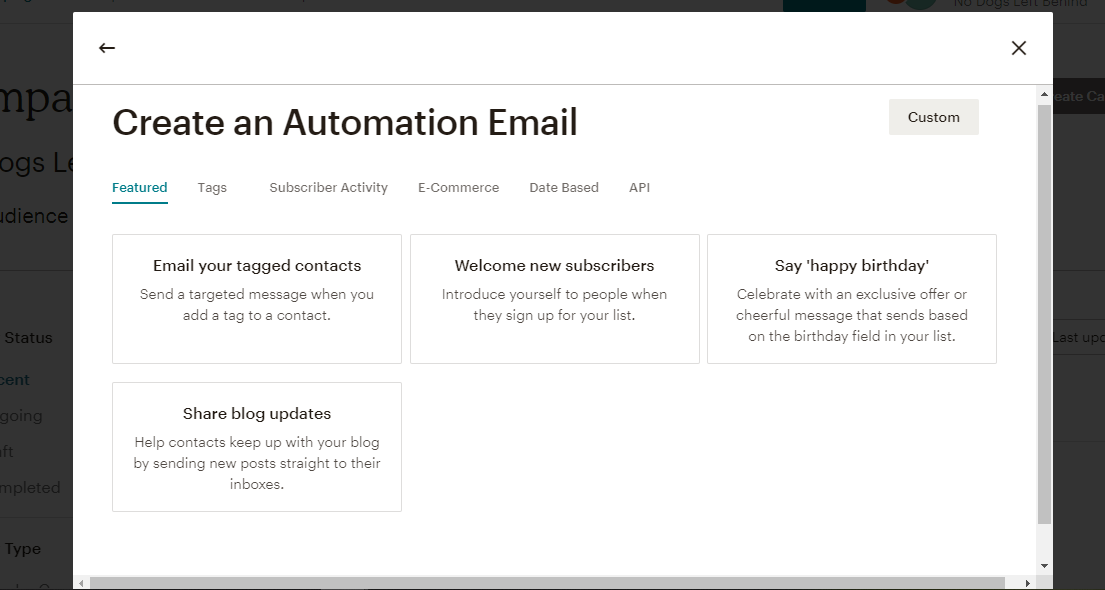Select the Share blog updates card
Screen dimensions: 1105x590
coord(257,447)
